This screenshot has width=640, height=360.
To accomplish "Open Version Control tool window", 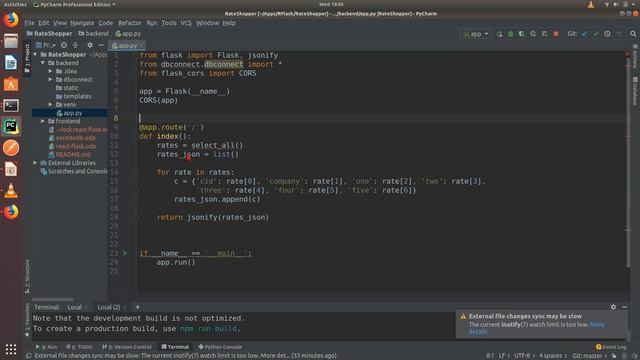I will (127, 347).
